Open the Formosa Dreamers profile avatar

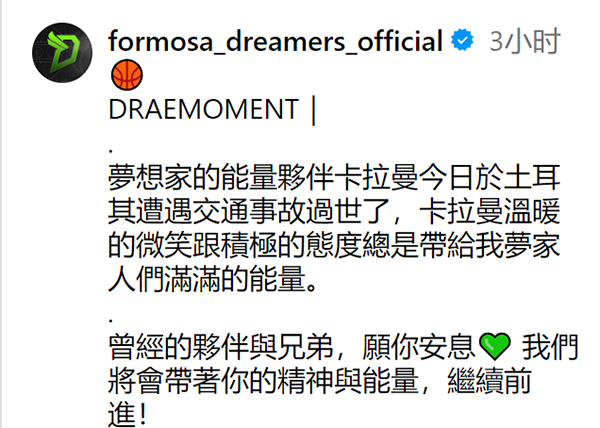point(62,53)
